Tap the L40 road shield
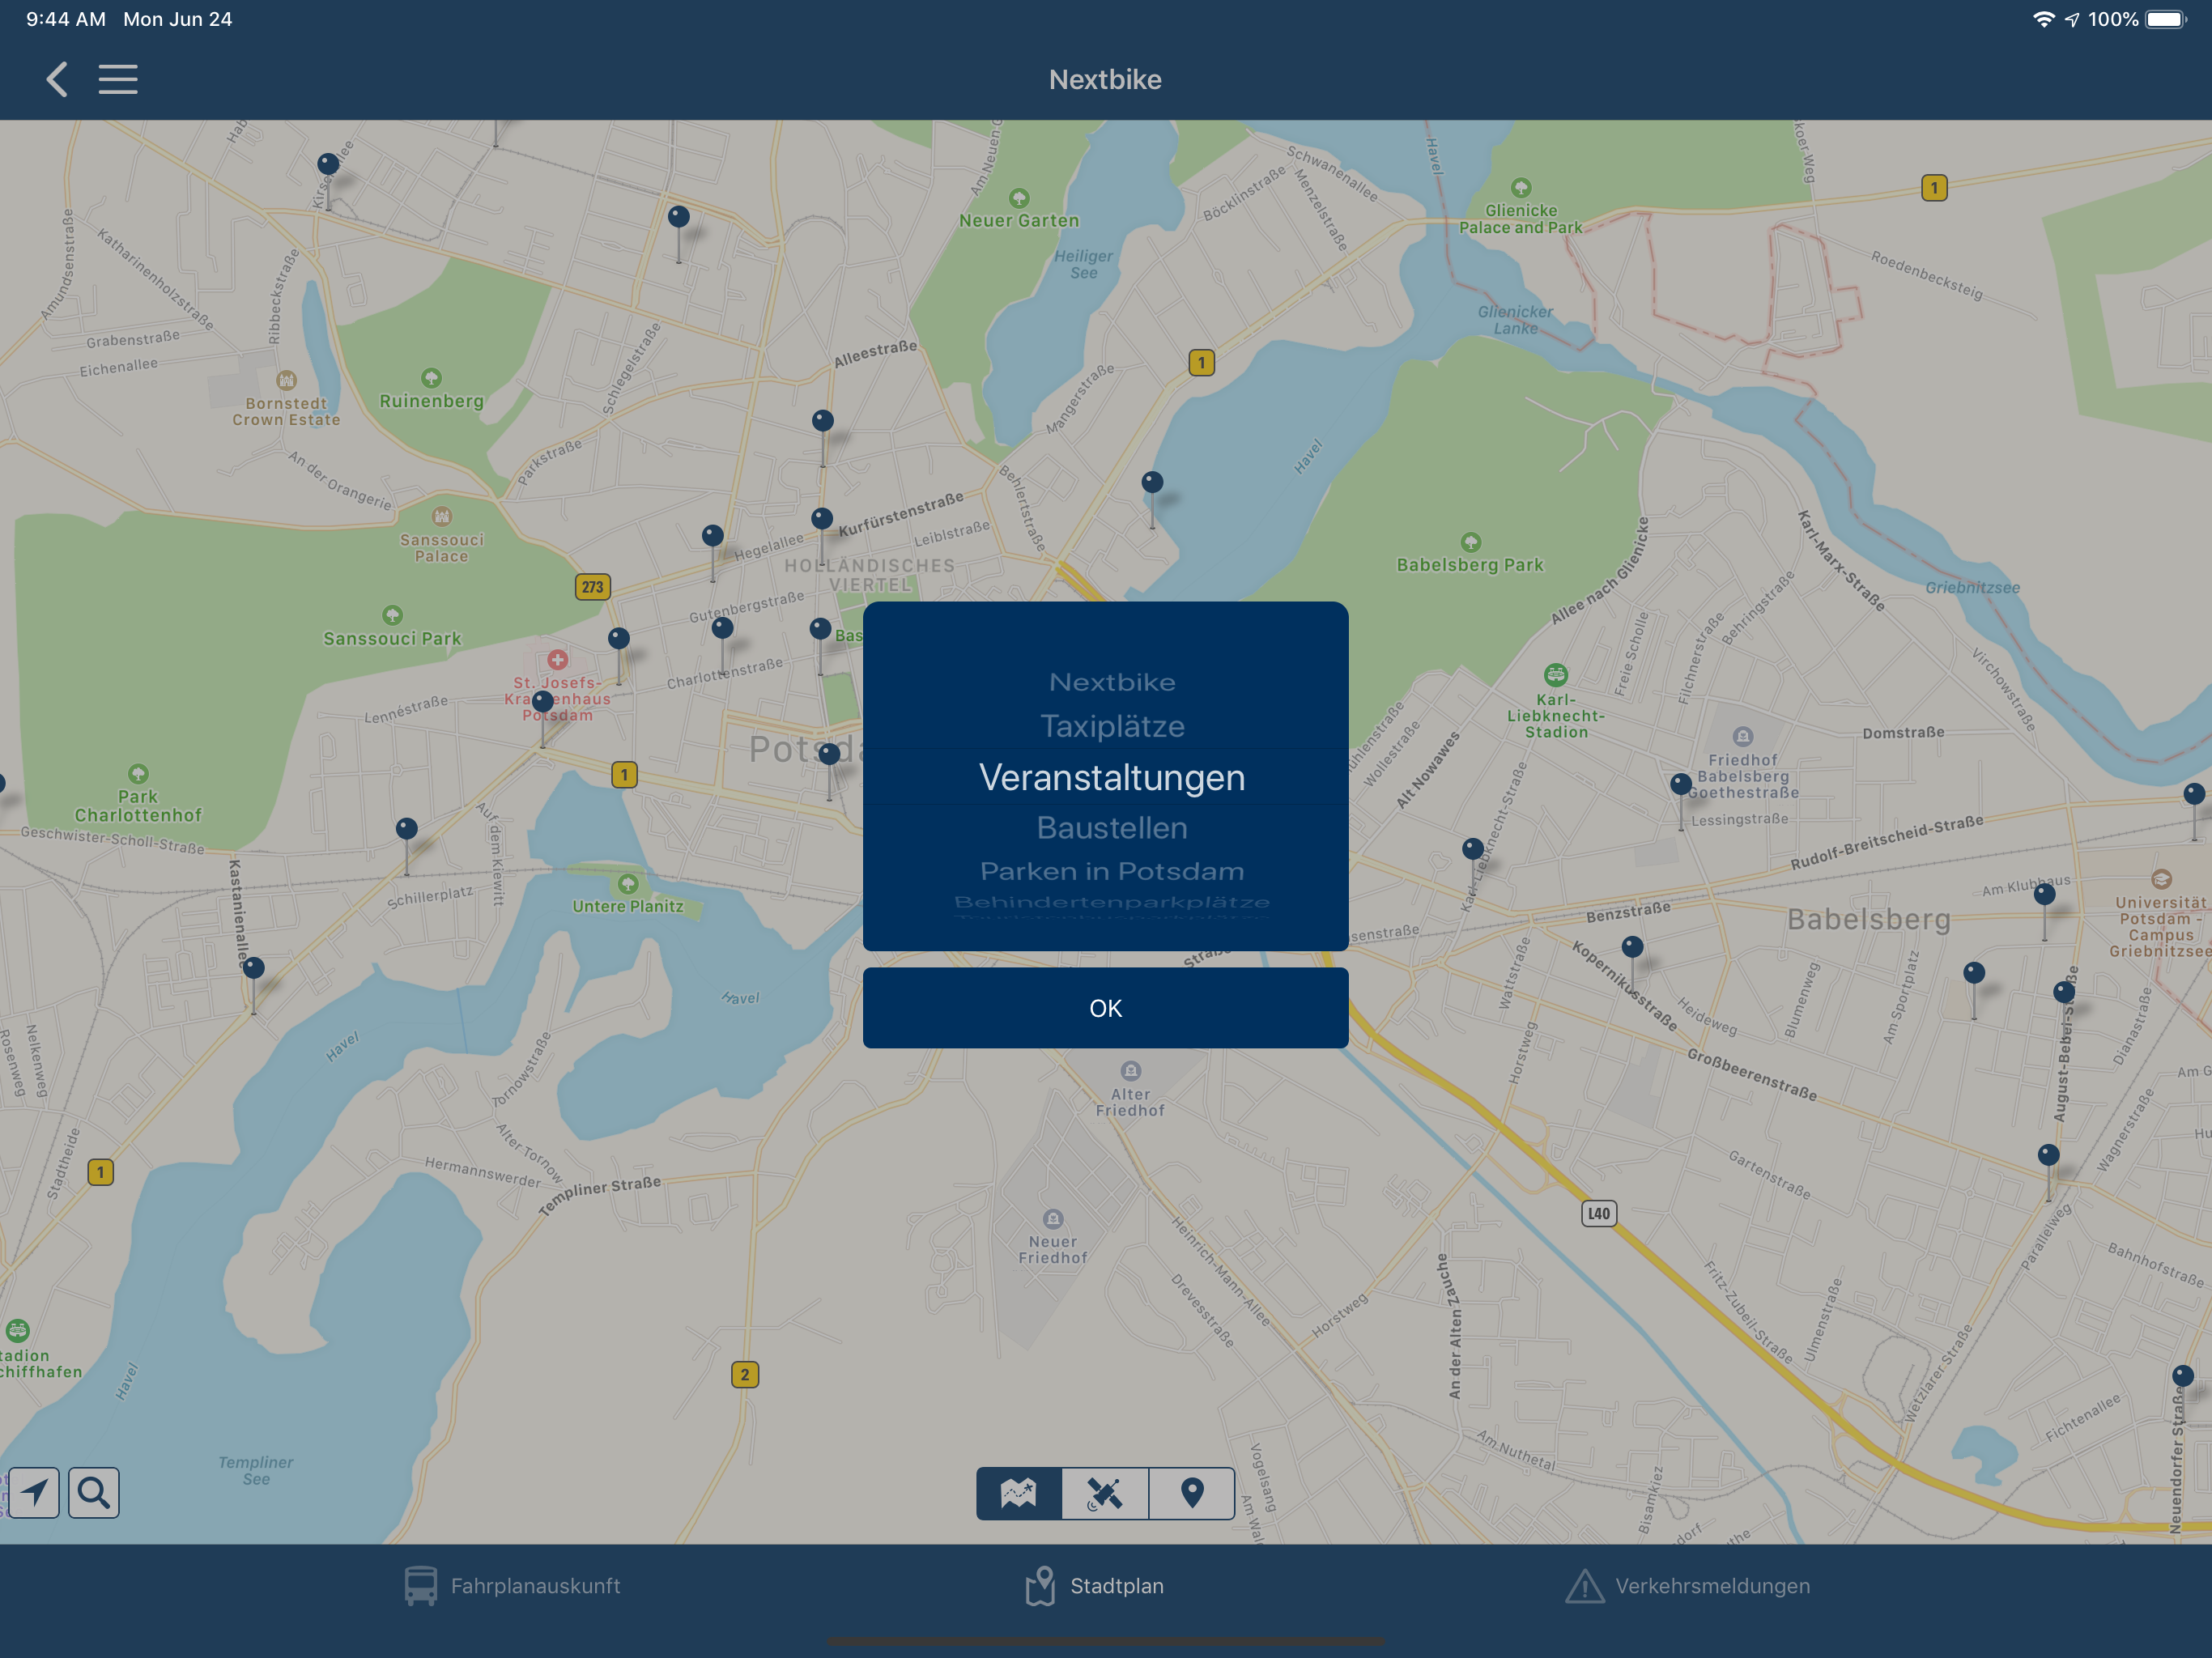The height and width of the screenshot is (1658, 2212). [1599, 1214]
